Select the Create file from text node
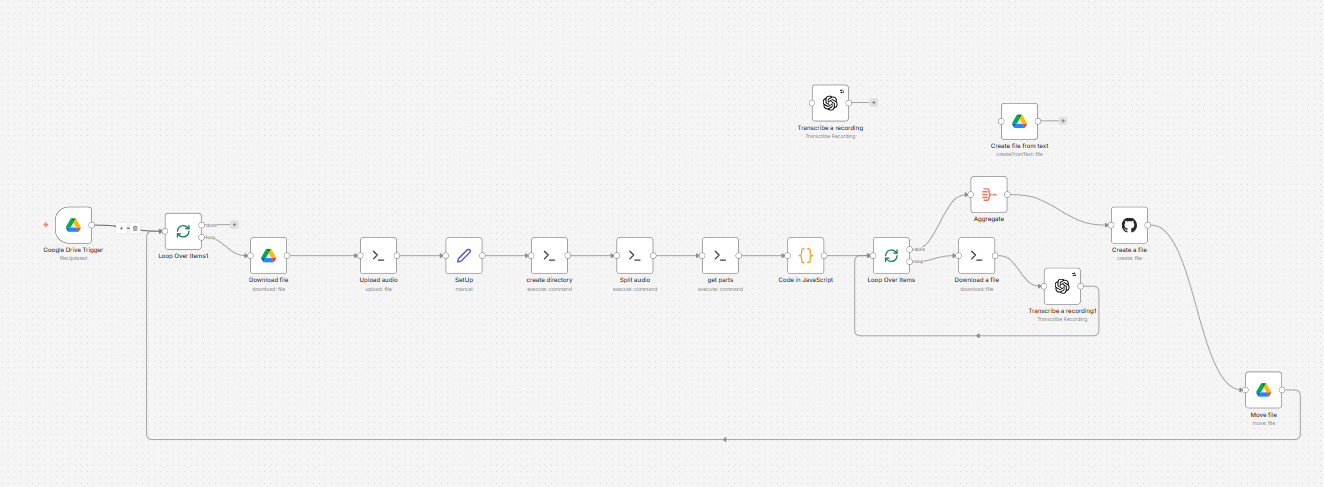This screenshot has height=487, width=1324. [x=1019, y=121]
